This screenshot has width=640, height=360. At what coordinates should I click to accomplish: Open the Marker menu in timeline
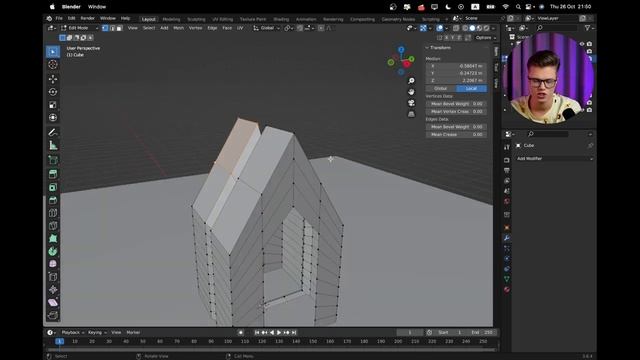[133, 333]
